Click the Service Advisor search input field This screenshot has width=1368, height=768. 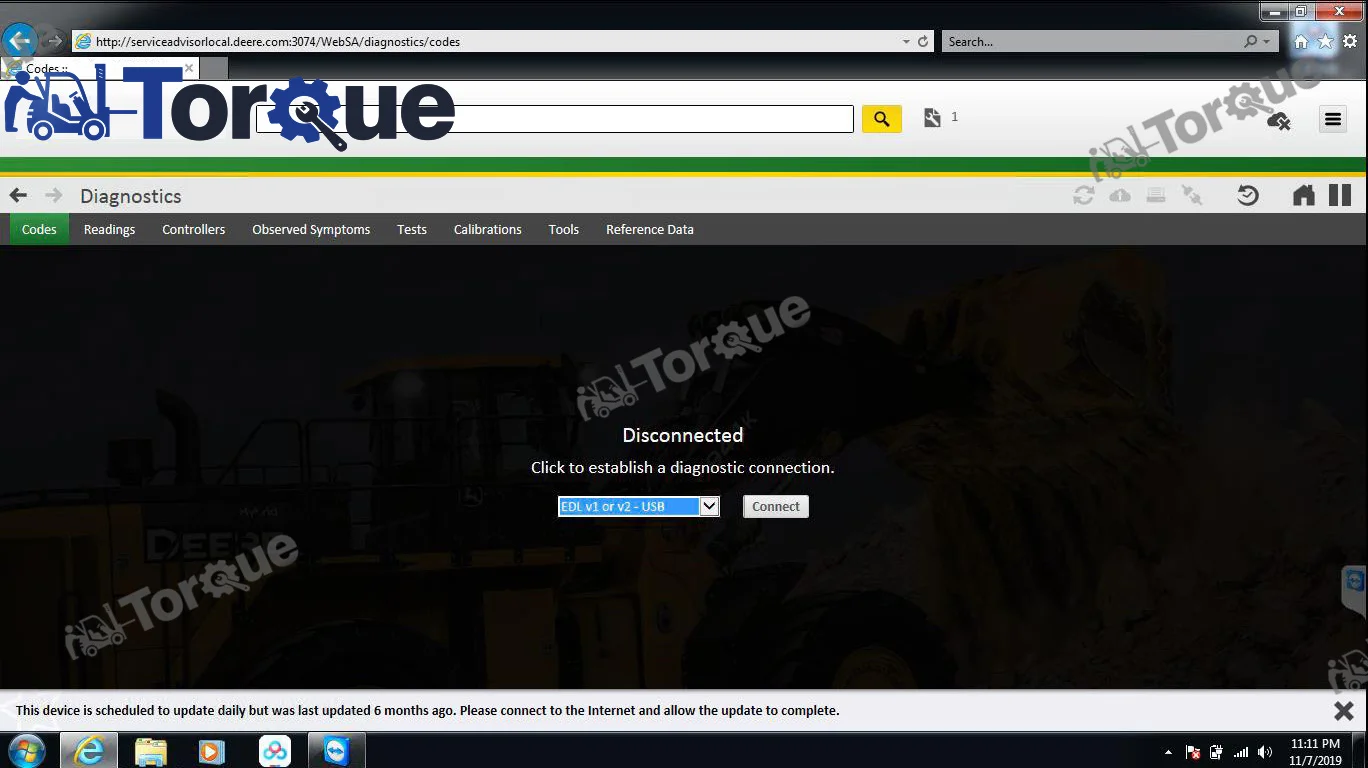pos(555,119)
